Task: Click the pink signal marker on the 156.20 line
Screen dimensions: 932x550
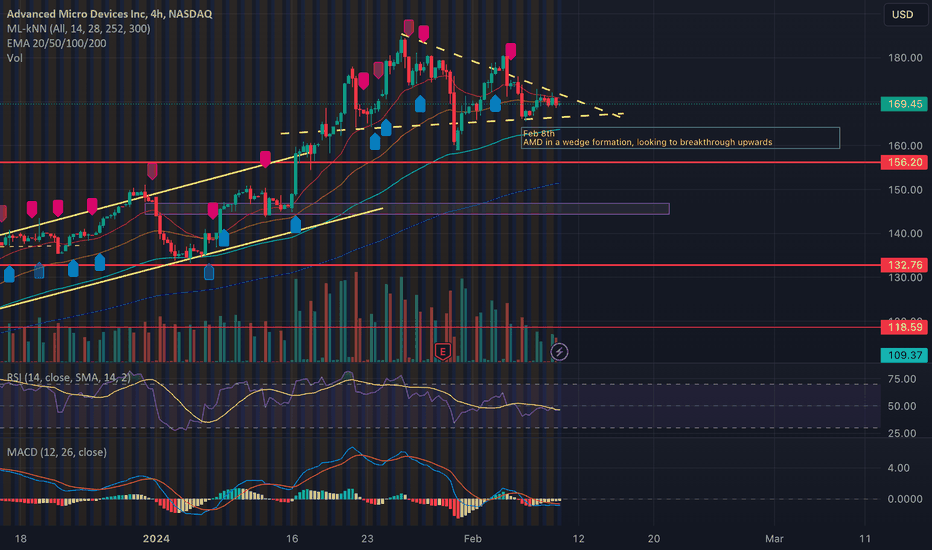Action: tap(265, 158)
